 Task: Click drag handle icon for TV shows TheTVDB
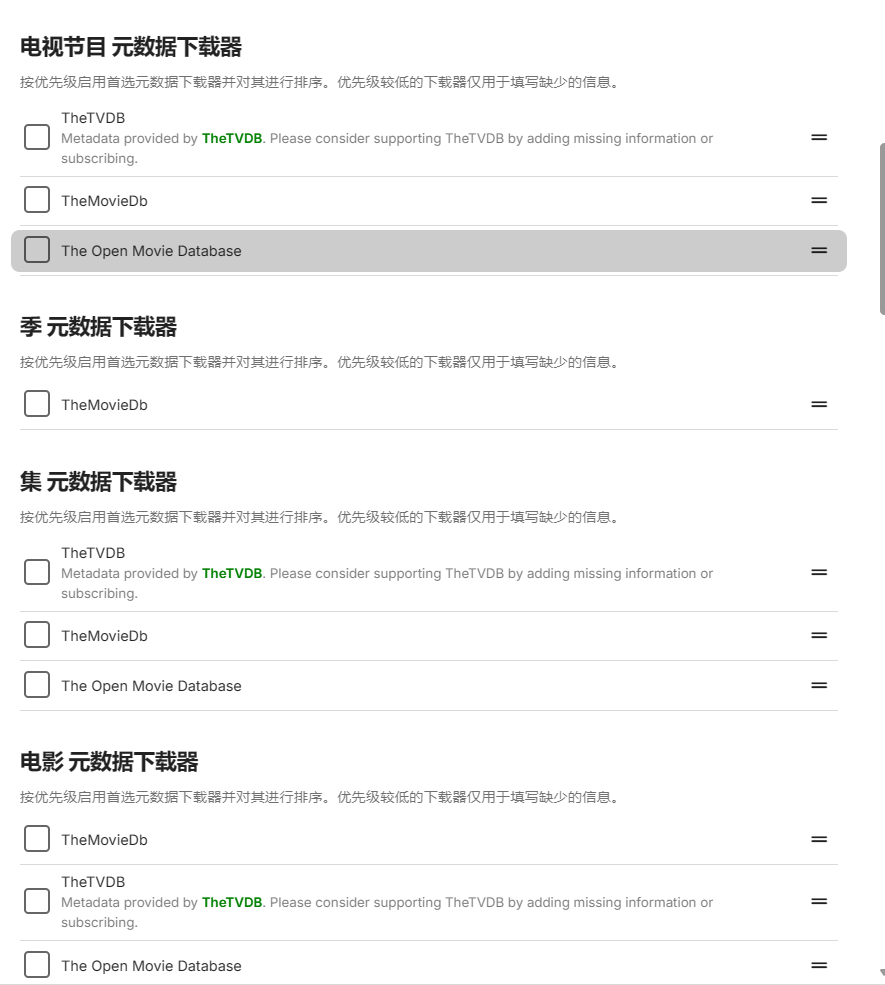819,138
